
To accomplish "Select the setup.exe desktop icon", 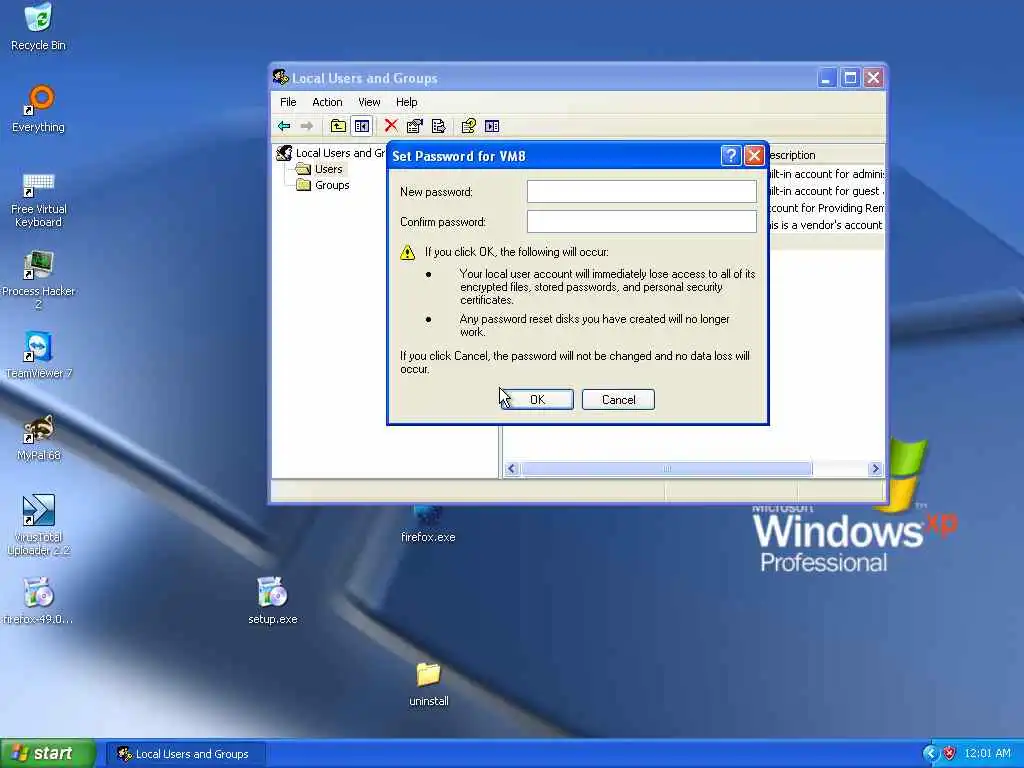I will (x=272, y=601).
